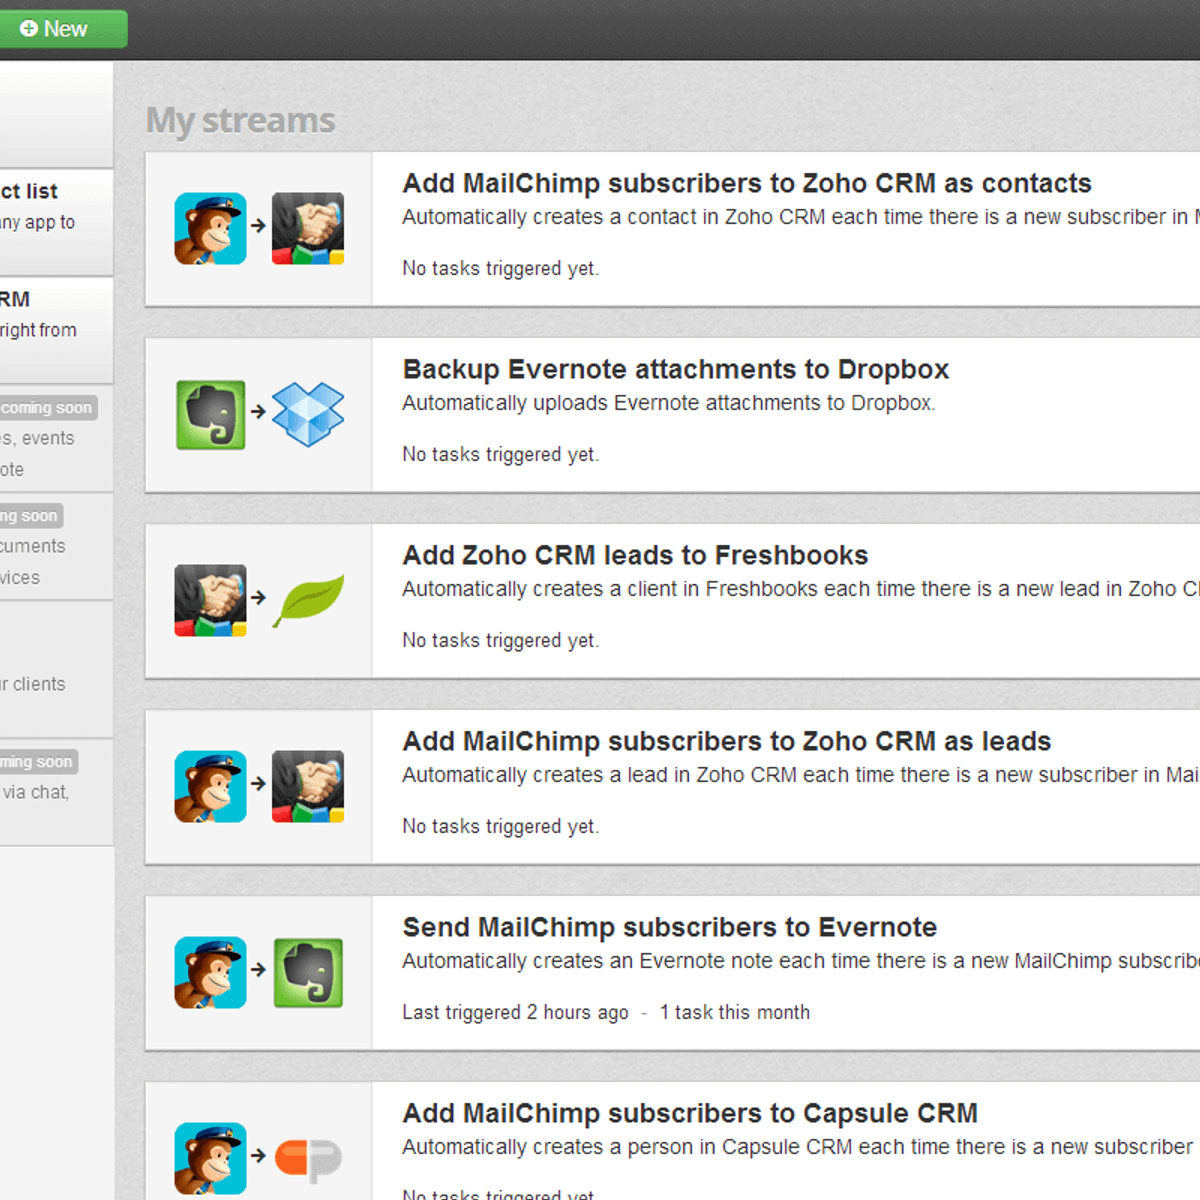
Task: Click the plus icon inside the New button
Action: point(27,28)
